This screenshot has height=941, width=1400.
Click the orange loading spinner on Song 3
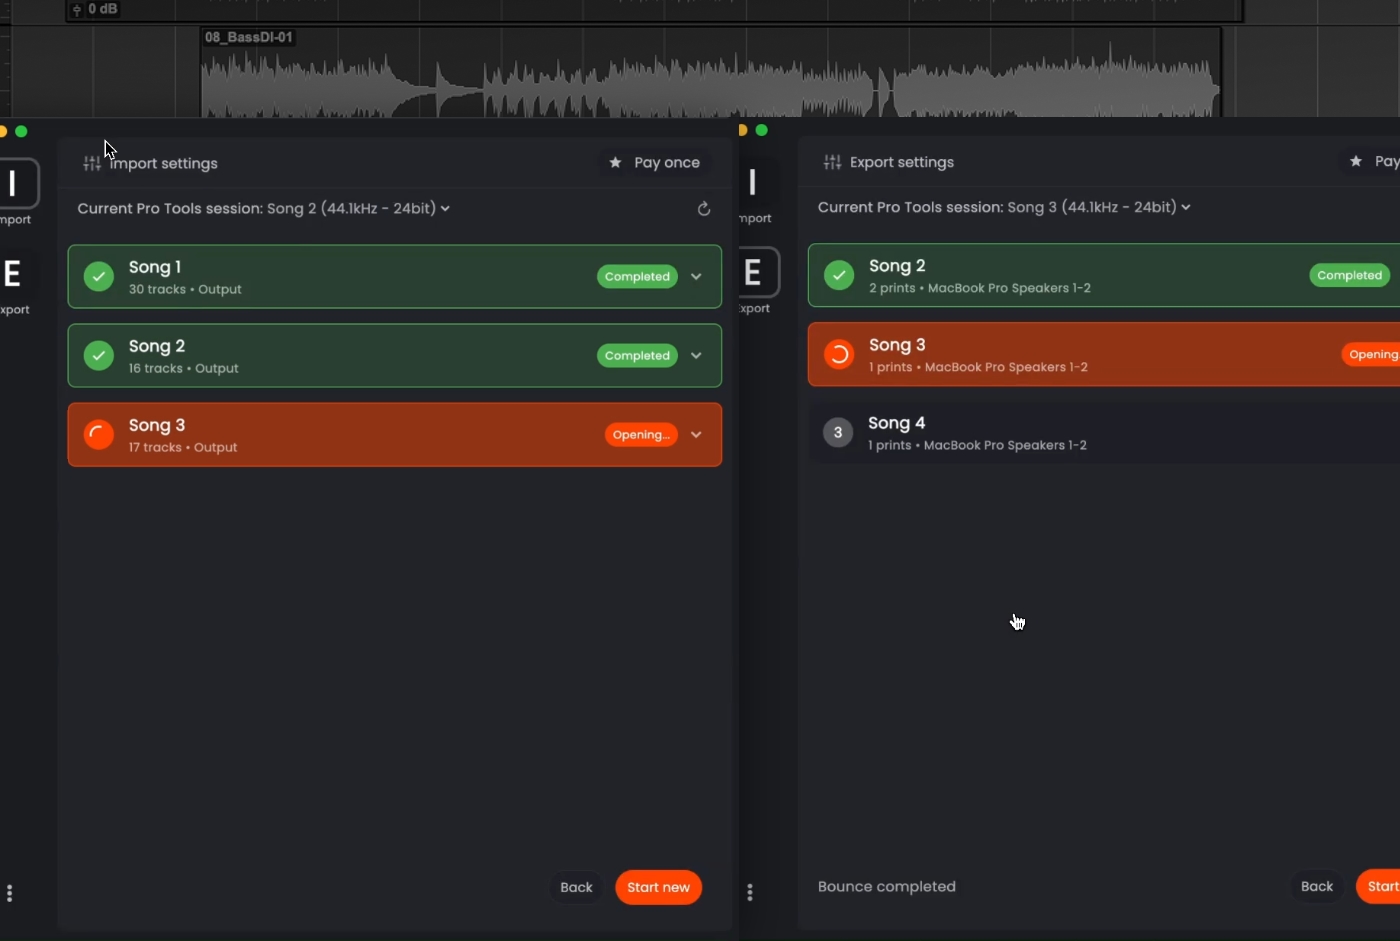tap(98, 434)
